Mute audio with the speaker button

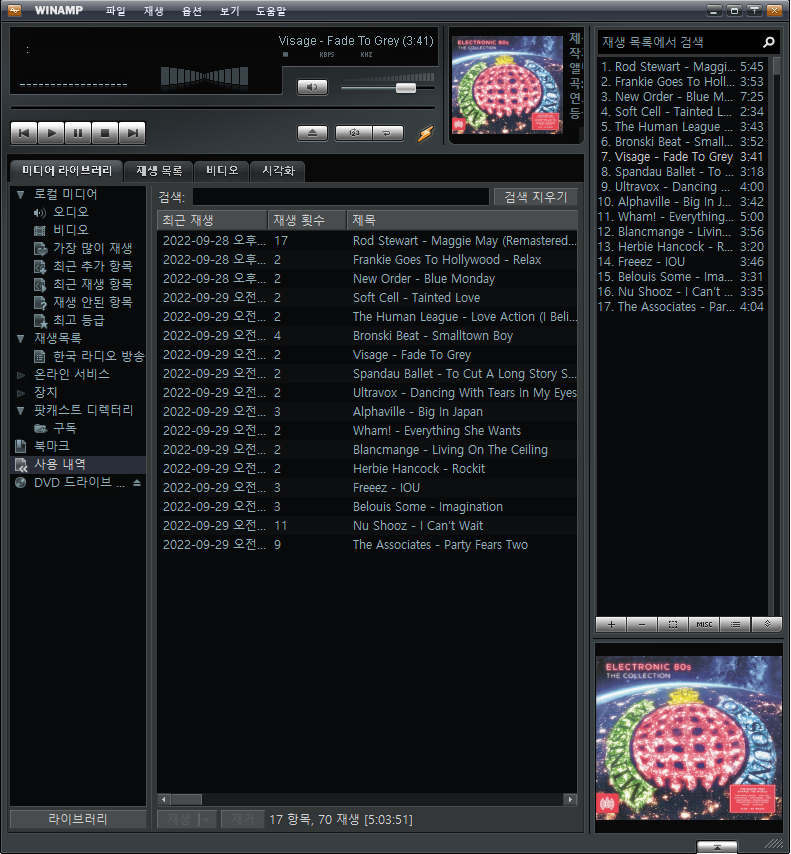coord(312,87)
